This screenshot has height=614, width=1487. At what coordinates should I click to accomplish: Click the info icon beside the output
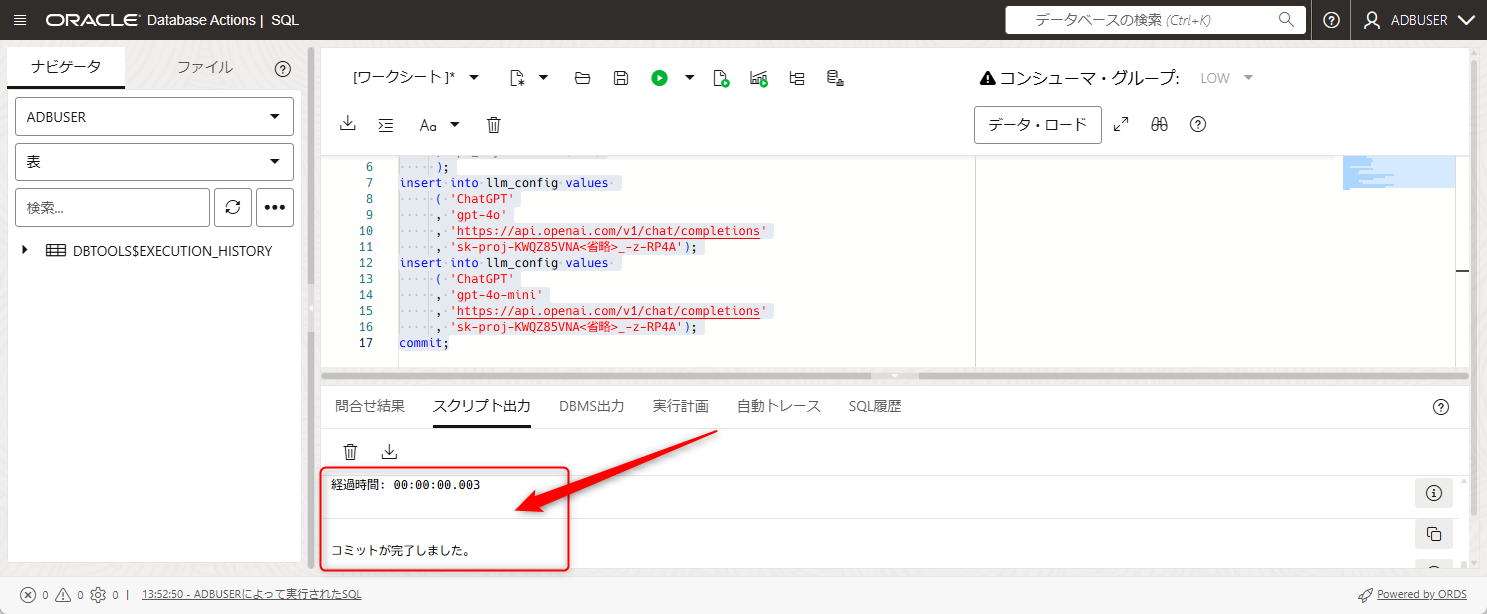1433,493
